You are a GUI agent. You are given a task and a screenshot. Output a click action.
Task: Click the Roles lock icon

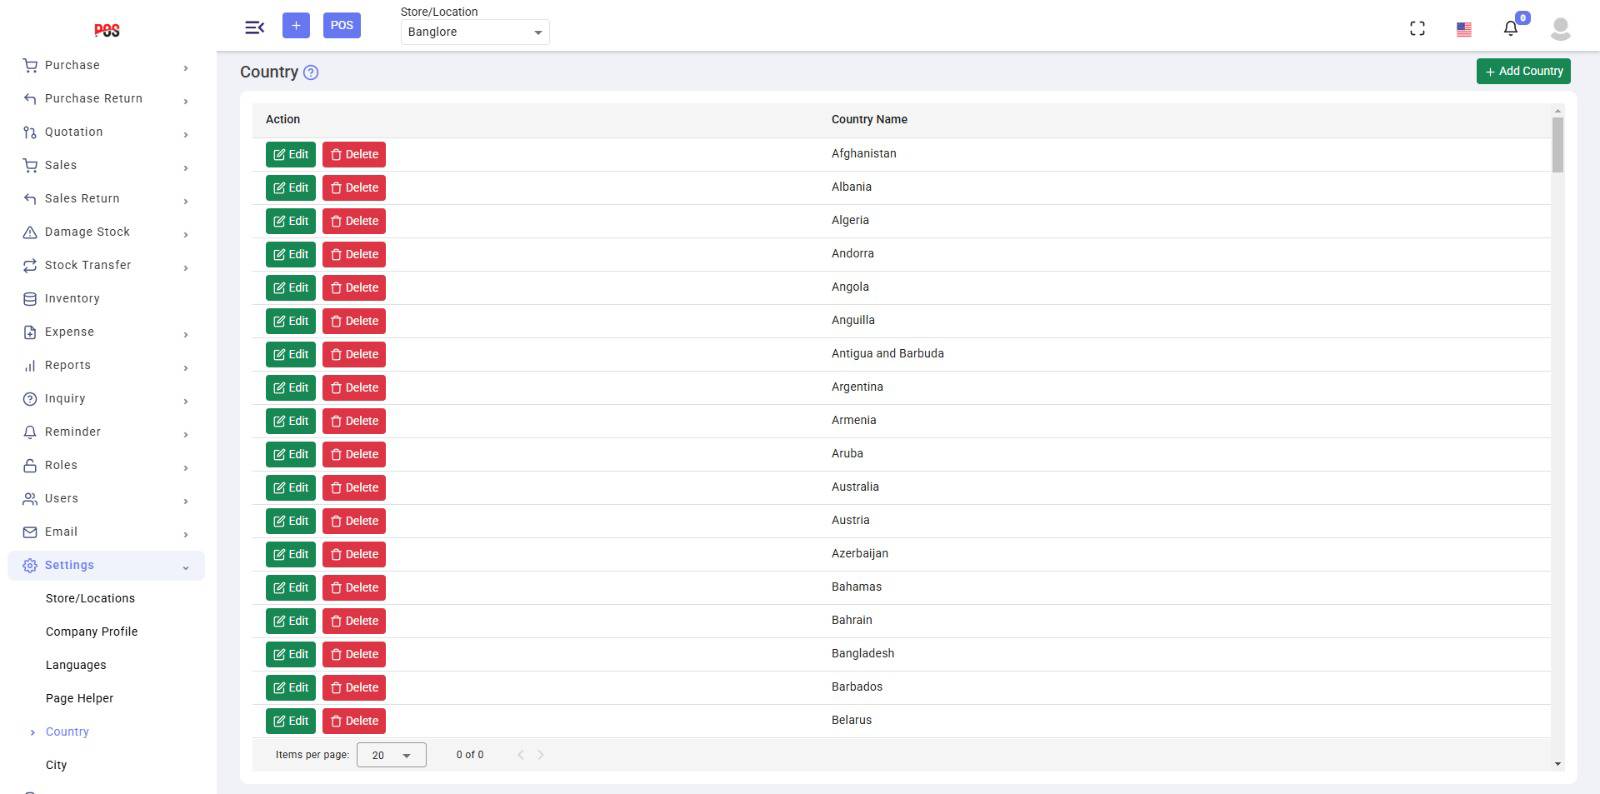click(x=30, y=466)
